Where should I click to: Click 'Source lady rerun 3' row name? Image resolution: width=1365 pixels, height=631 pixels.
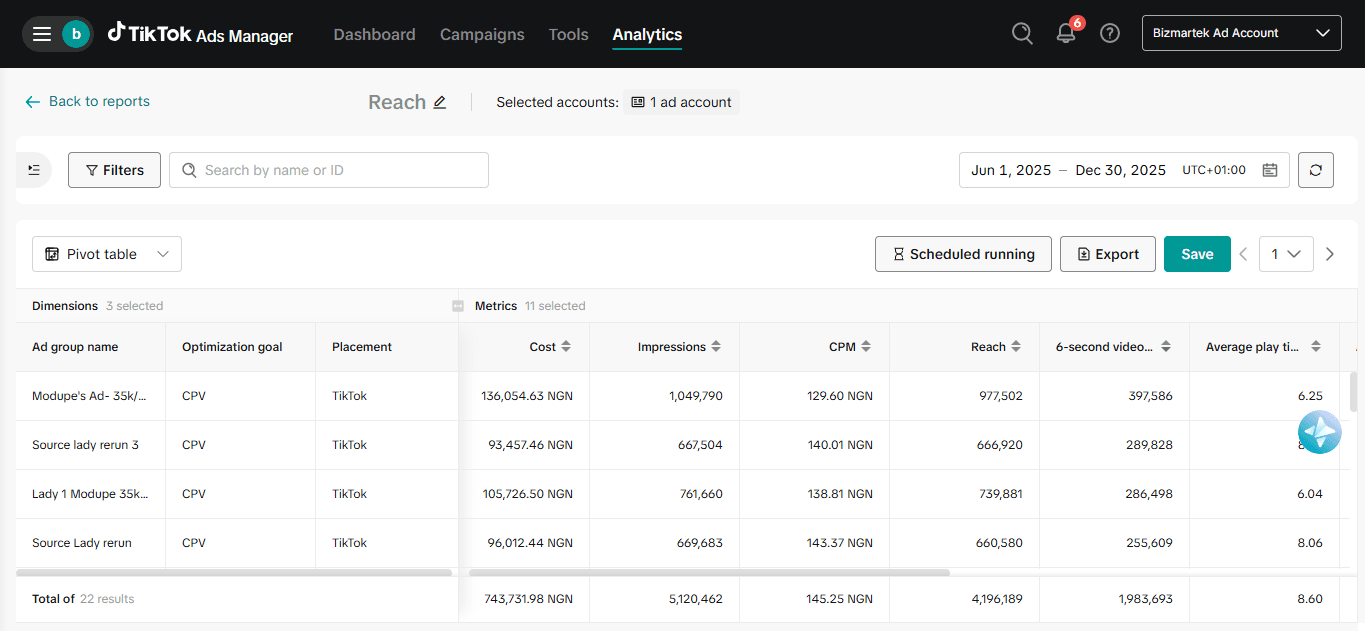[85, 445]
